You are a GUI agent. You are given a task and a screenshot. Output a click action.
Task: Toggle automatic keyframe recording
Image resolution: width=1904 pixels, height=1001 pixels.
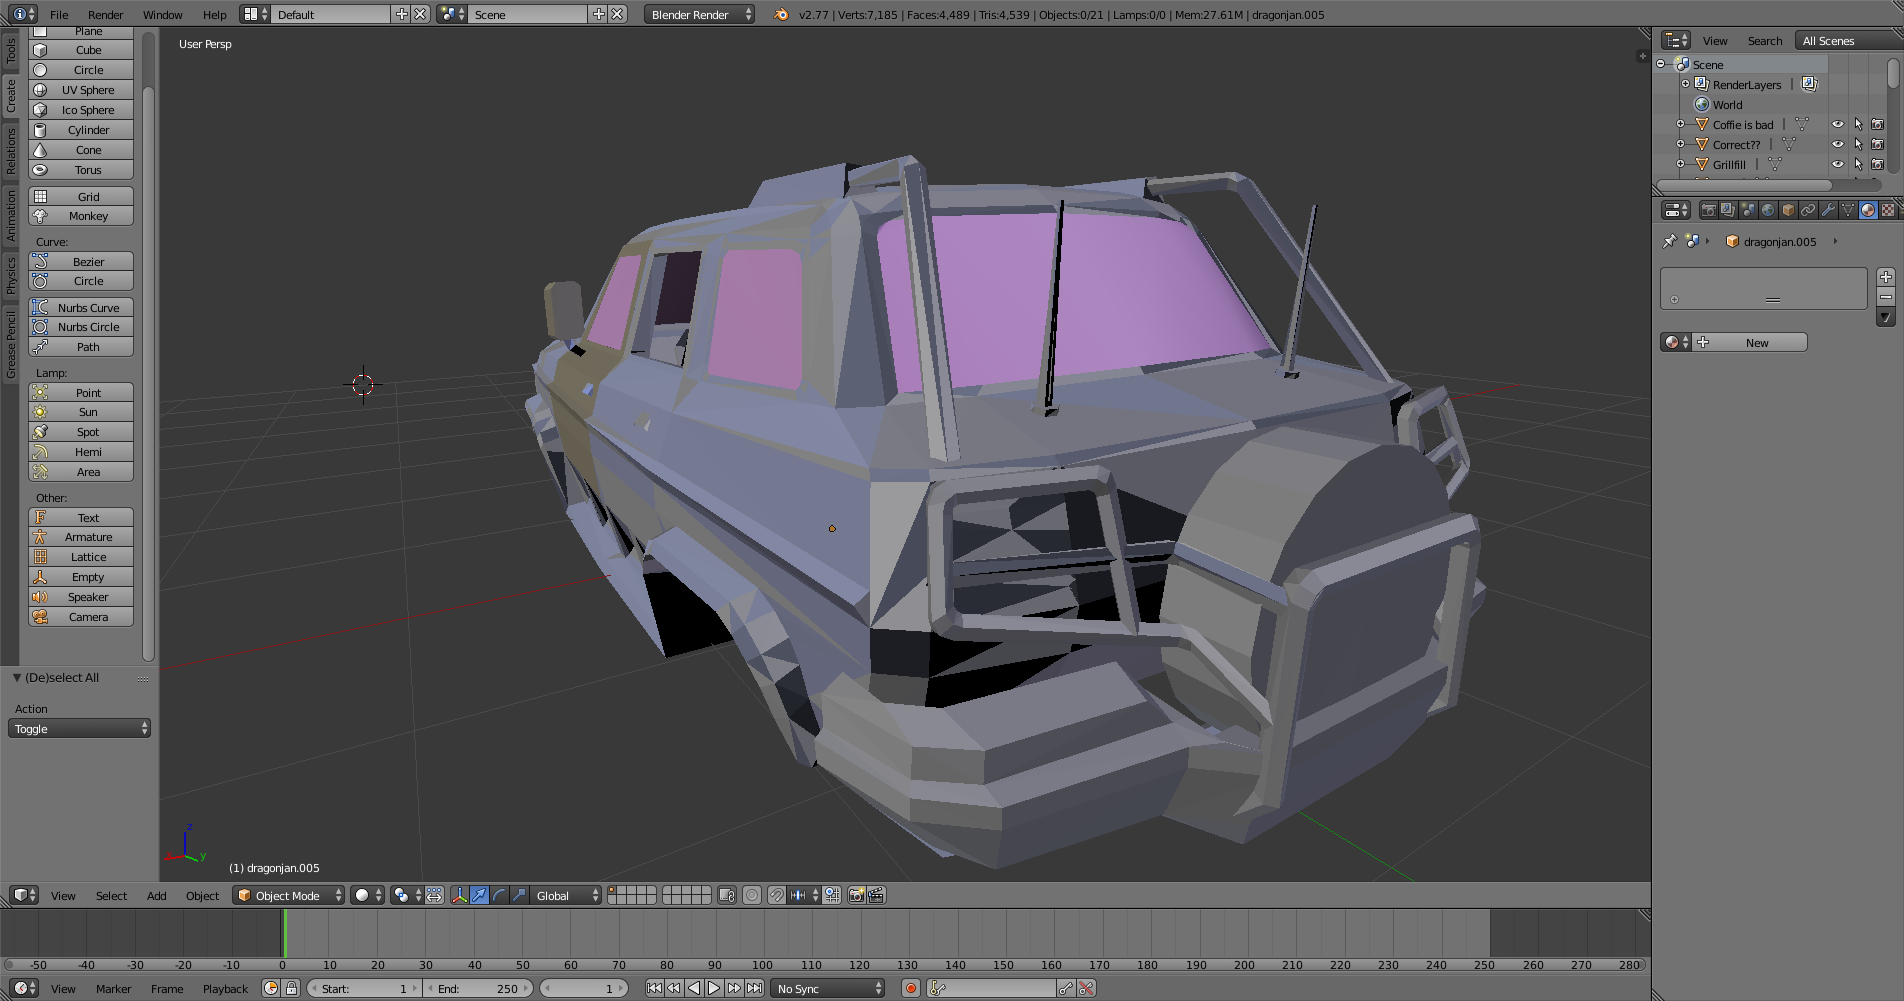(910, 988)
